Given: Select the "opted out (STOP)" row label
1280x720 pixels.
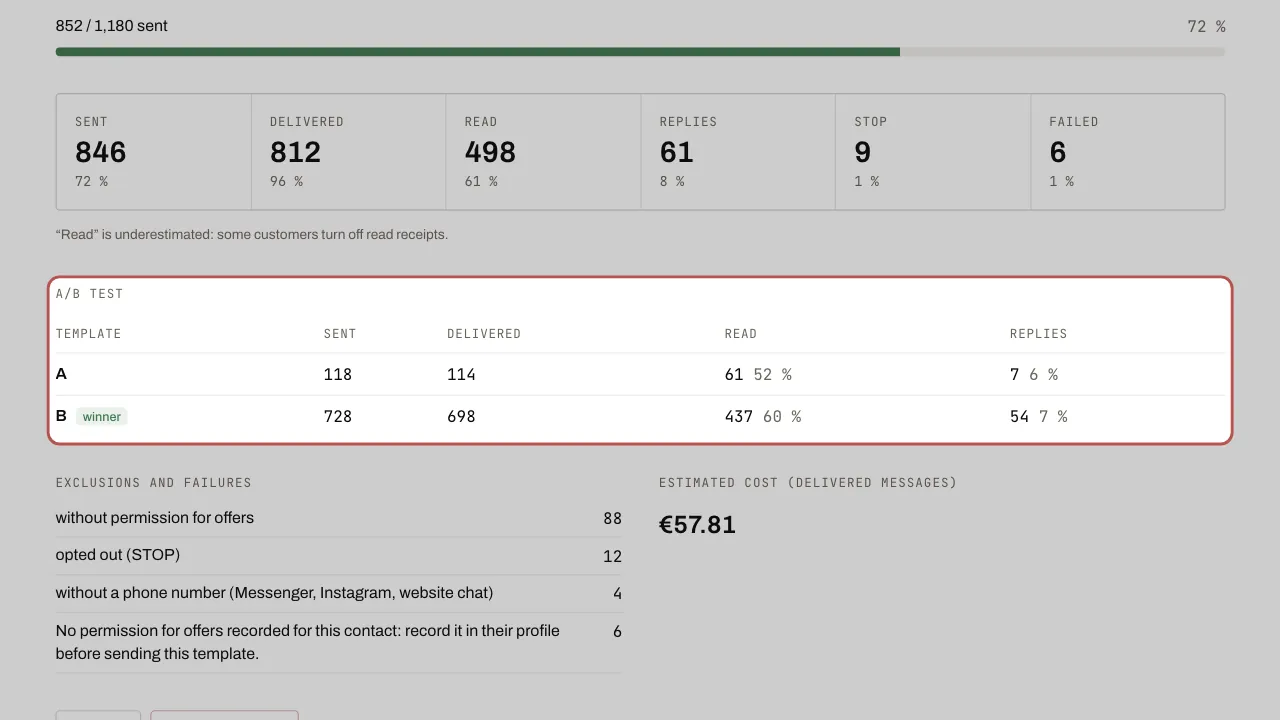Looking at the screenshot, I should [x=118, y=555].
